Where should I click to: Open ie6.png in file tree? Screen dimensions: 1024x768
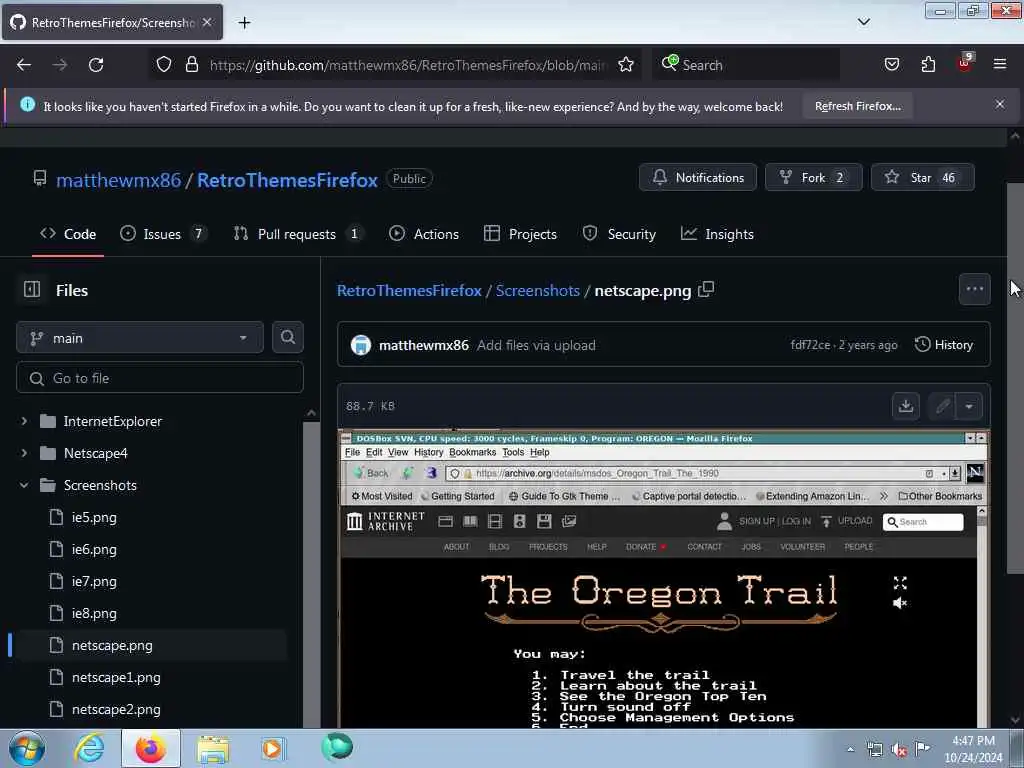[95, 549]
